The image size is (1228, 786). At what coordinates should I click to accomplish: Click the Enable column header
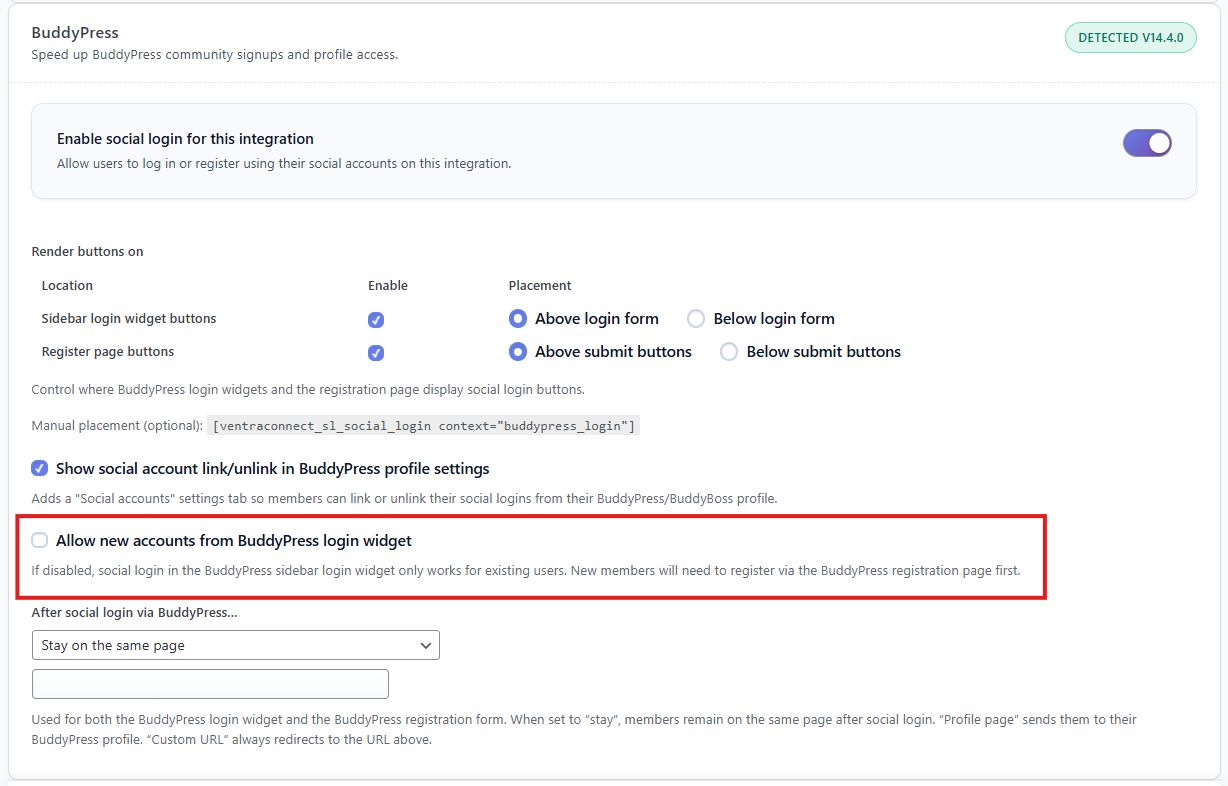coord(388,285)
